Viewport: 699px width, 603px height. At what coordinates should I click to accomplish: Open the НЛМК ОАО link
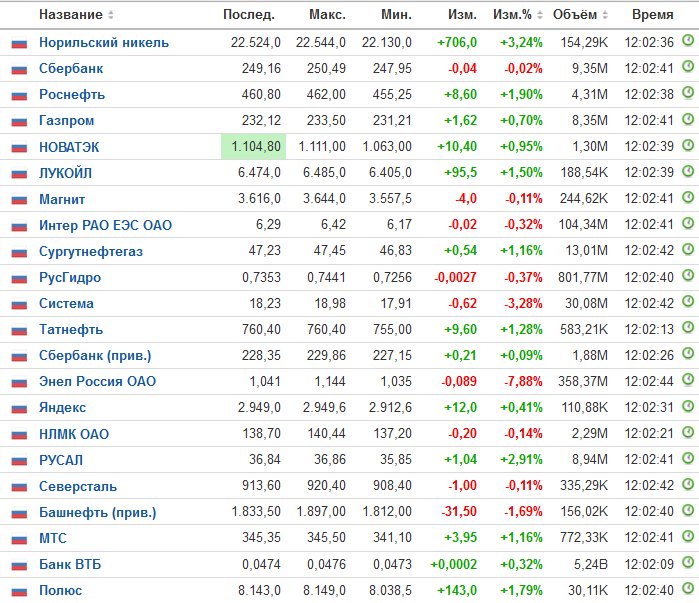74,434
